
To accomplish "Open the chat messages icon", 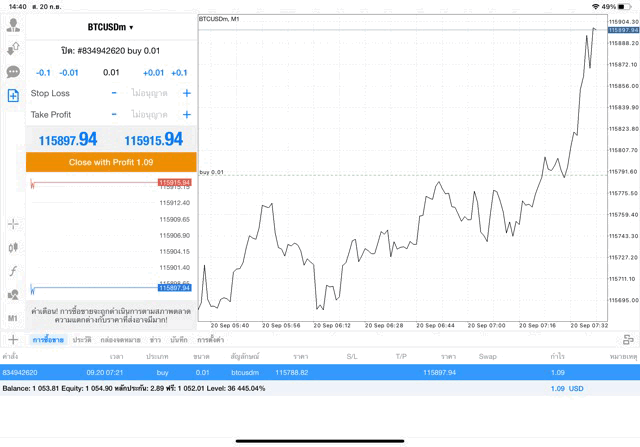I will 13,72.
